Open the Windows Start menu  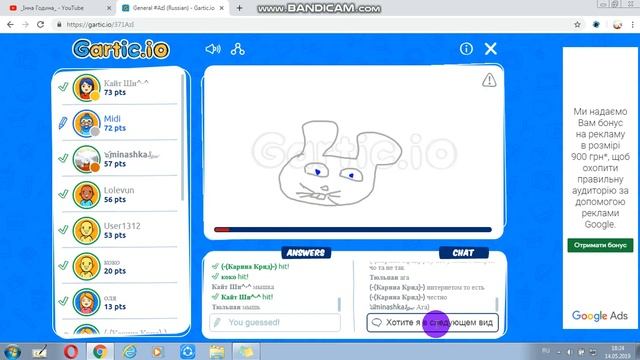click(x=12, y=351)
